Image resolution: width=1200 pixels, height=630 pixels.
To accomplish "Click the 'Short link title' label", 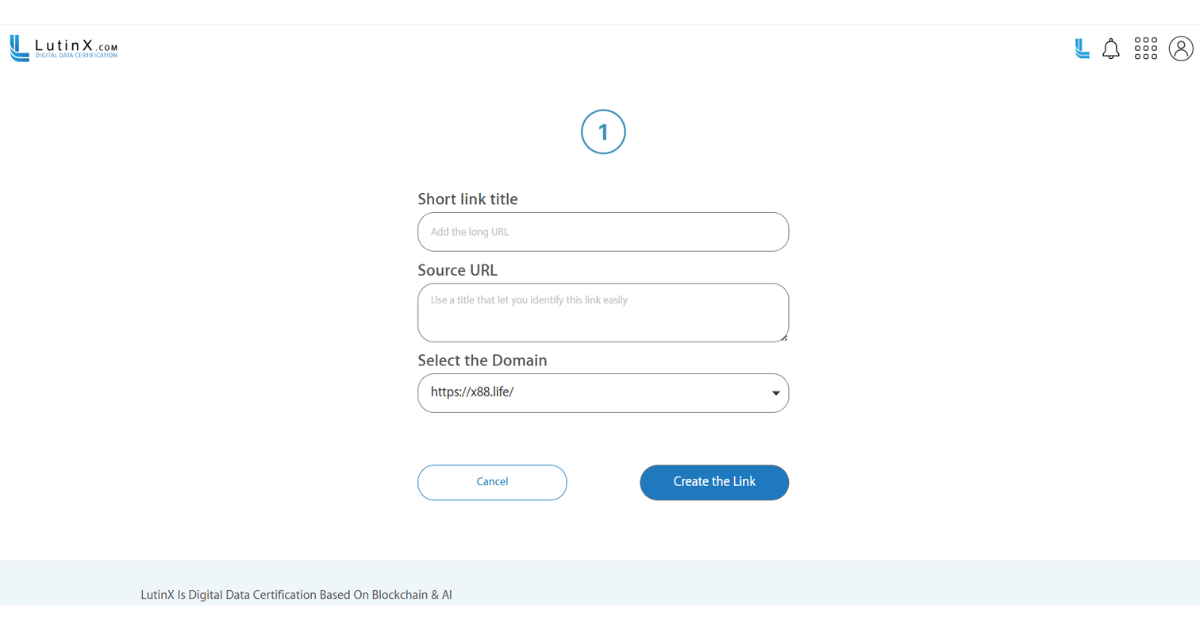I will [x=468, y=199].
